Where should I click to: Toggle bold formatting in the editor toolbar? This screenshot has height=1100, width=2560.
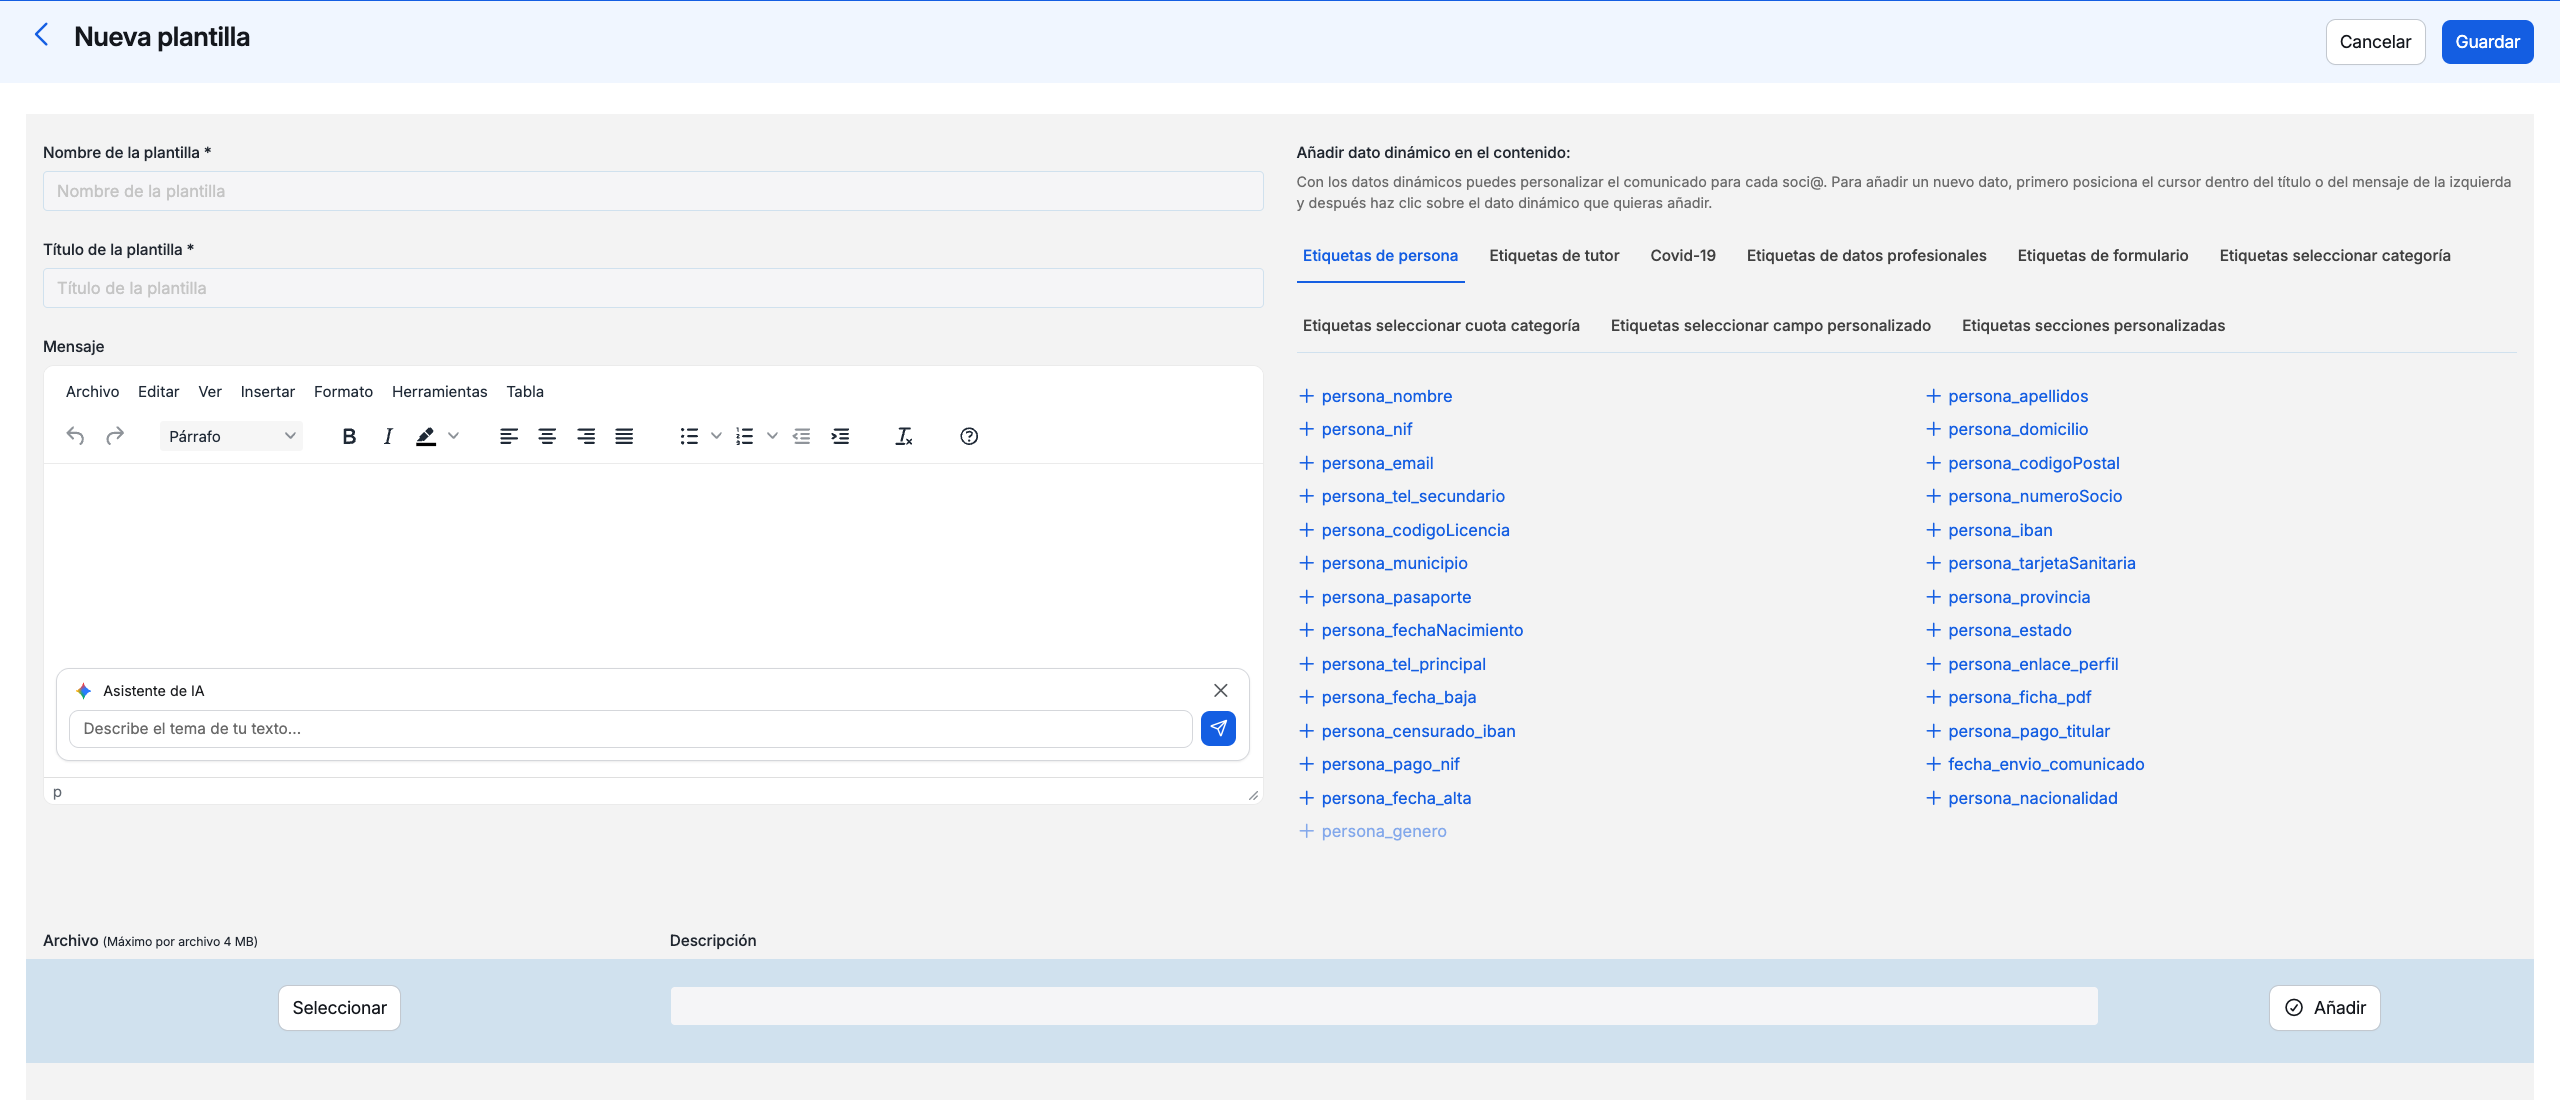tap(349, 436)
